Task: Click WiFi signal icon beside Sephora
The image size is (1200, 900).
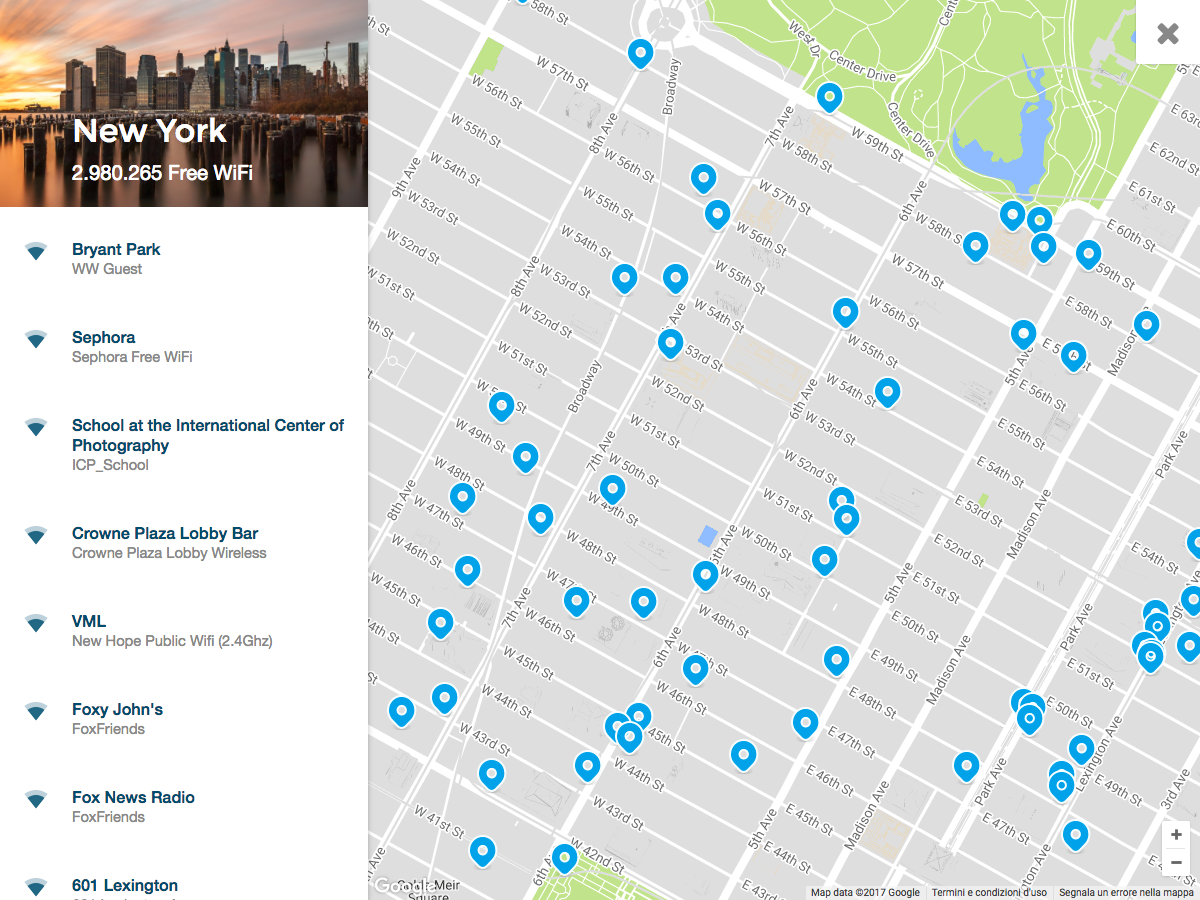Action: tap(36, 339)
